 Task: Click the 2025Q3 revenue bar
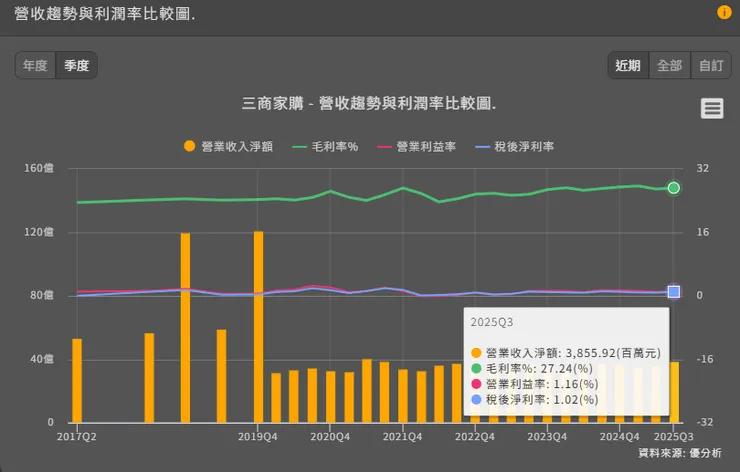pos(674,392)
